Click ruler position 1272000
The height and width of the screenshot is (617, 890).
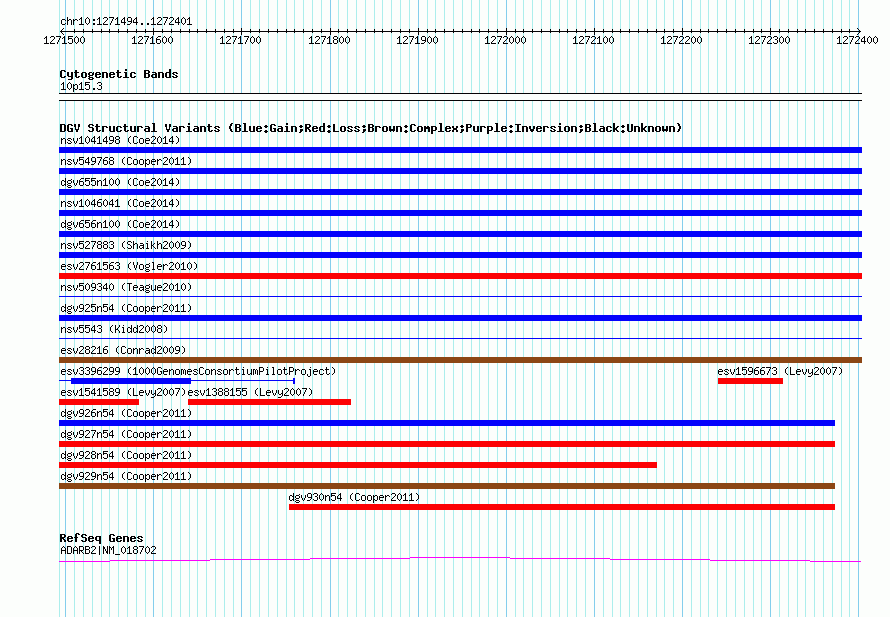(505, 40)
